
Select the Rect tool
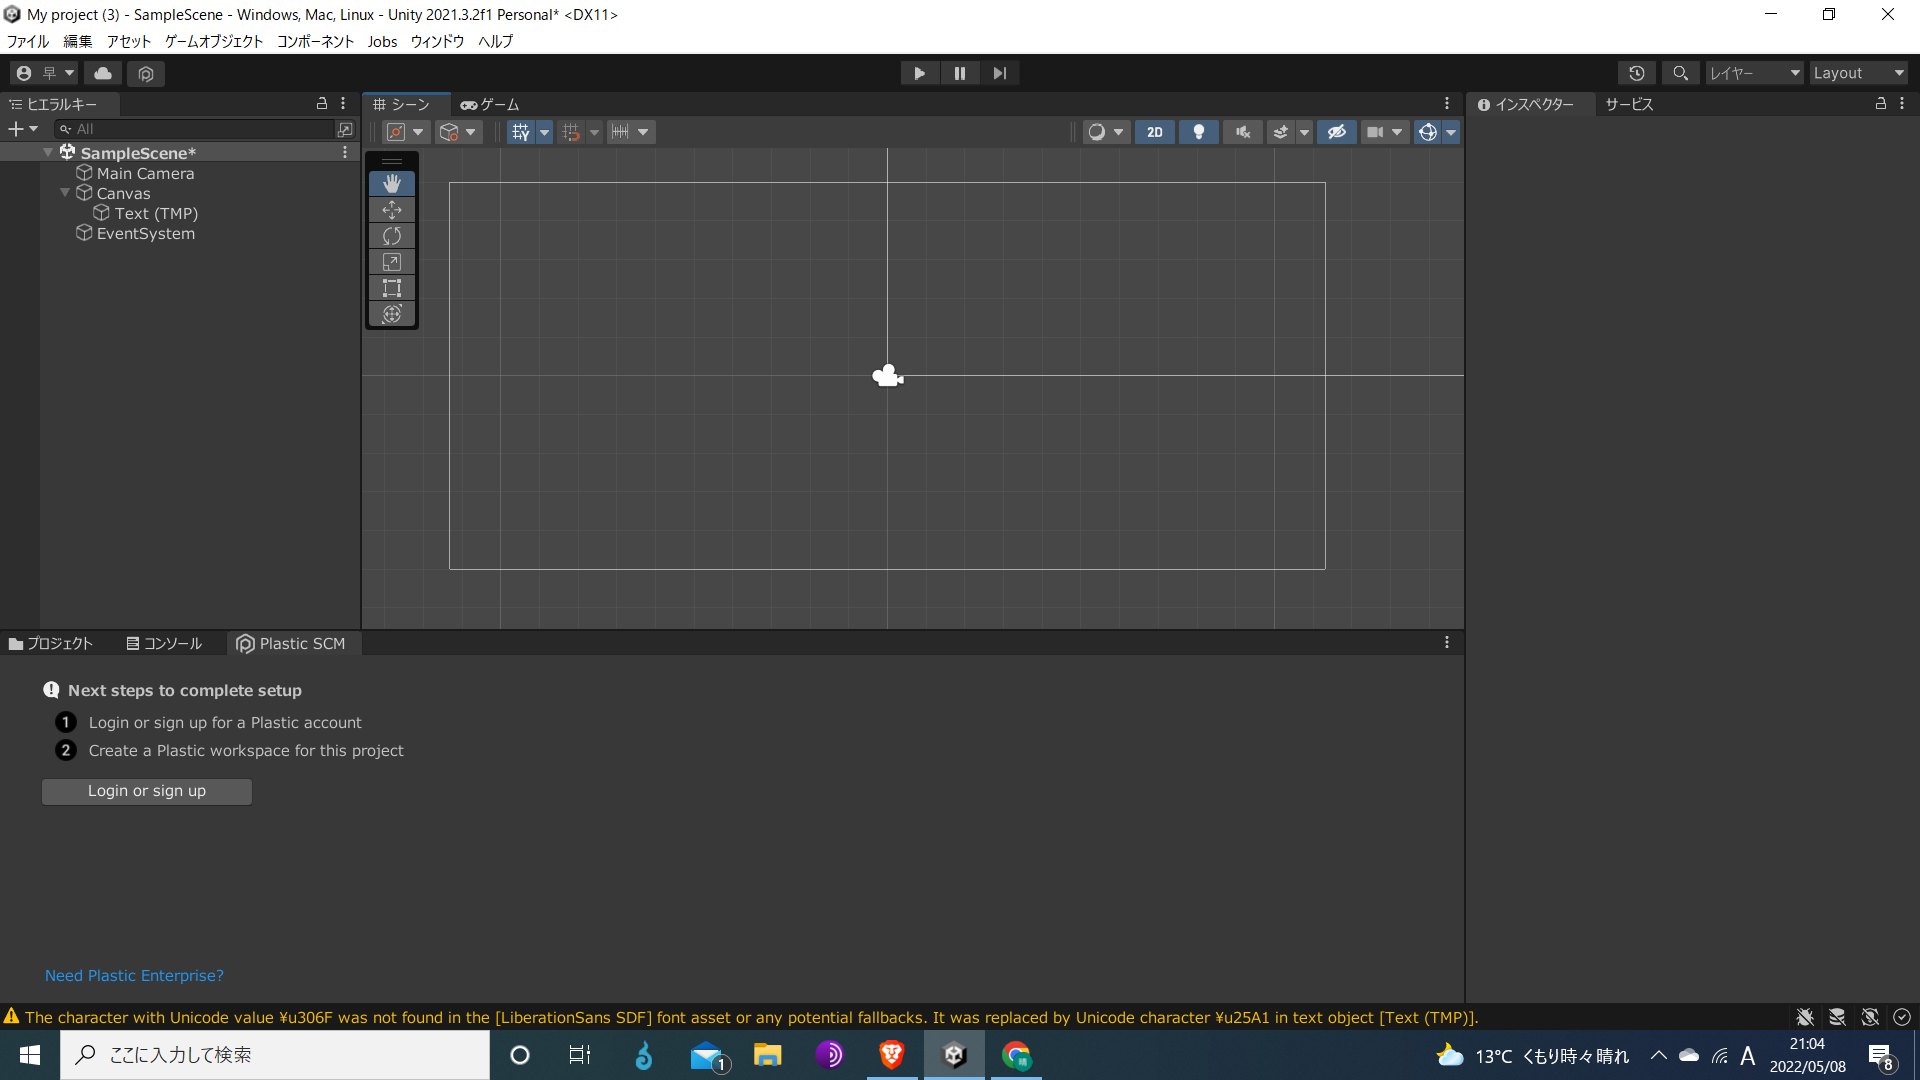click(392, 288)
